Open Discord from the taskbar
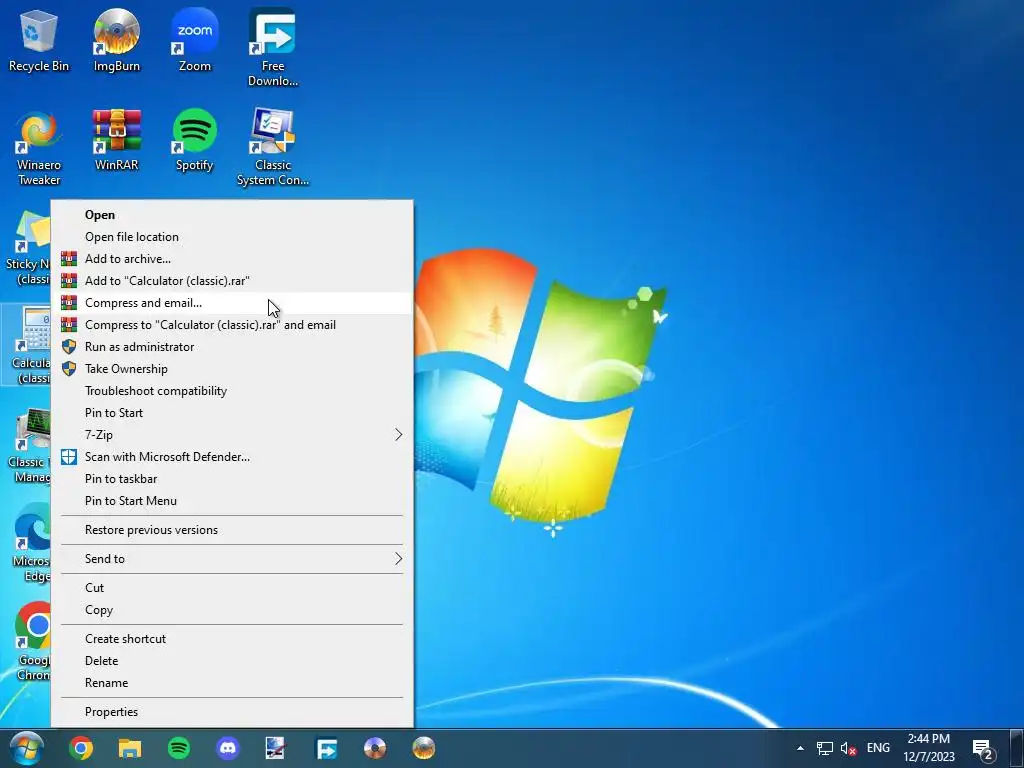The width and height of the screenshot is (1024, 768). pos(228,748)
